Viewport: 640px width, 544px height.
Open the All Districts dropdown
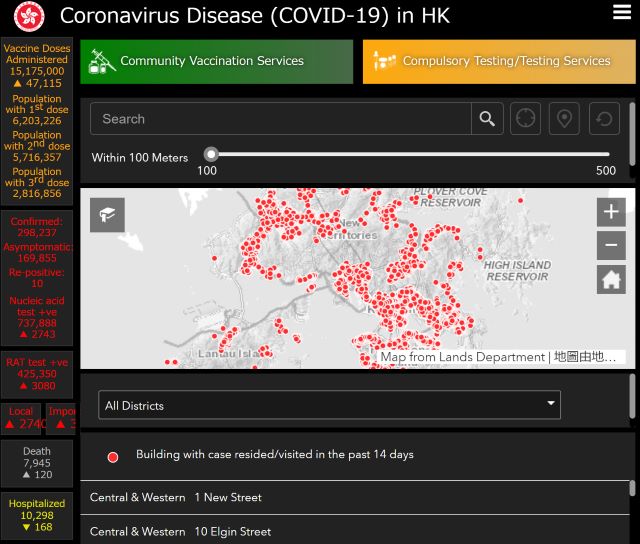pos(329,405)
